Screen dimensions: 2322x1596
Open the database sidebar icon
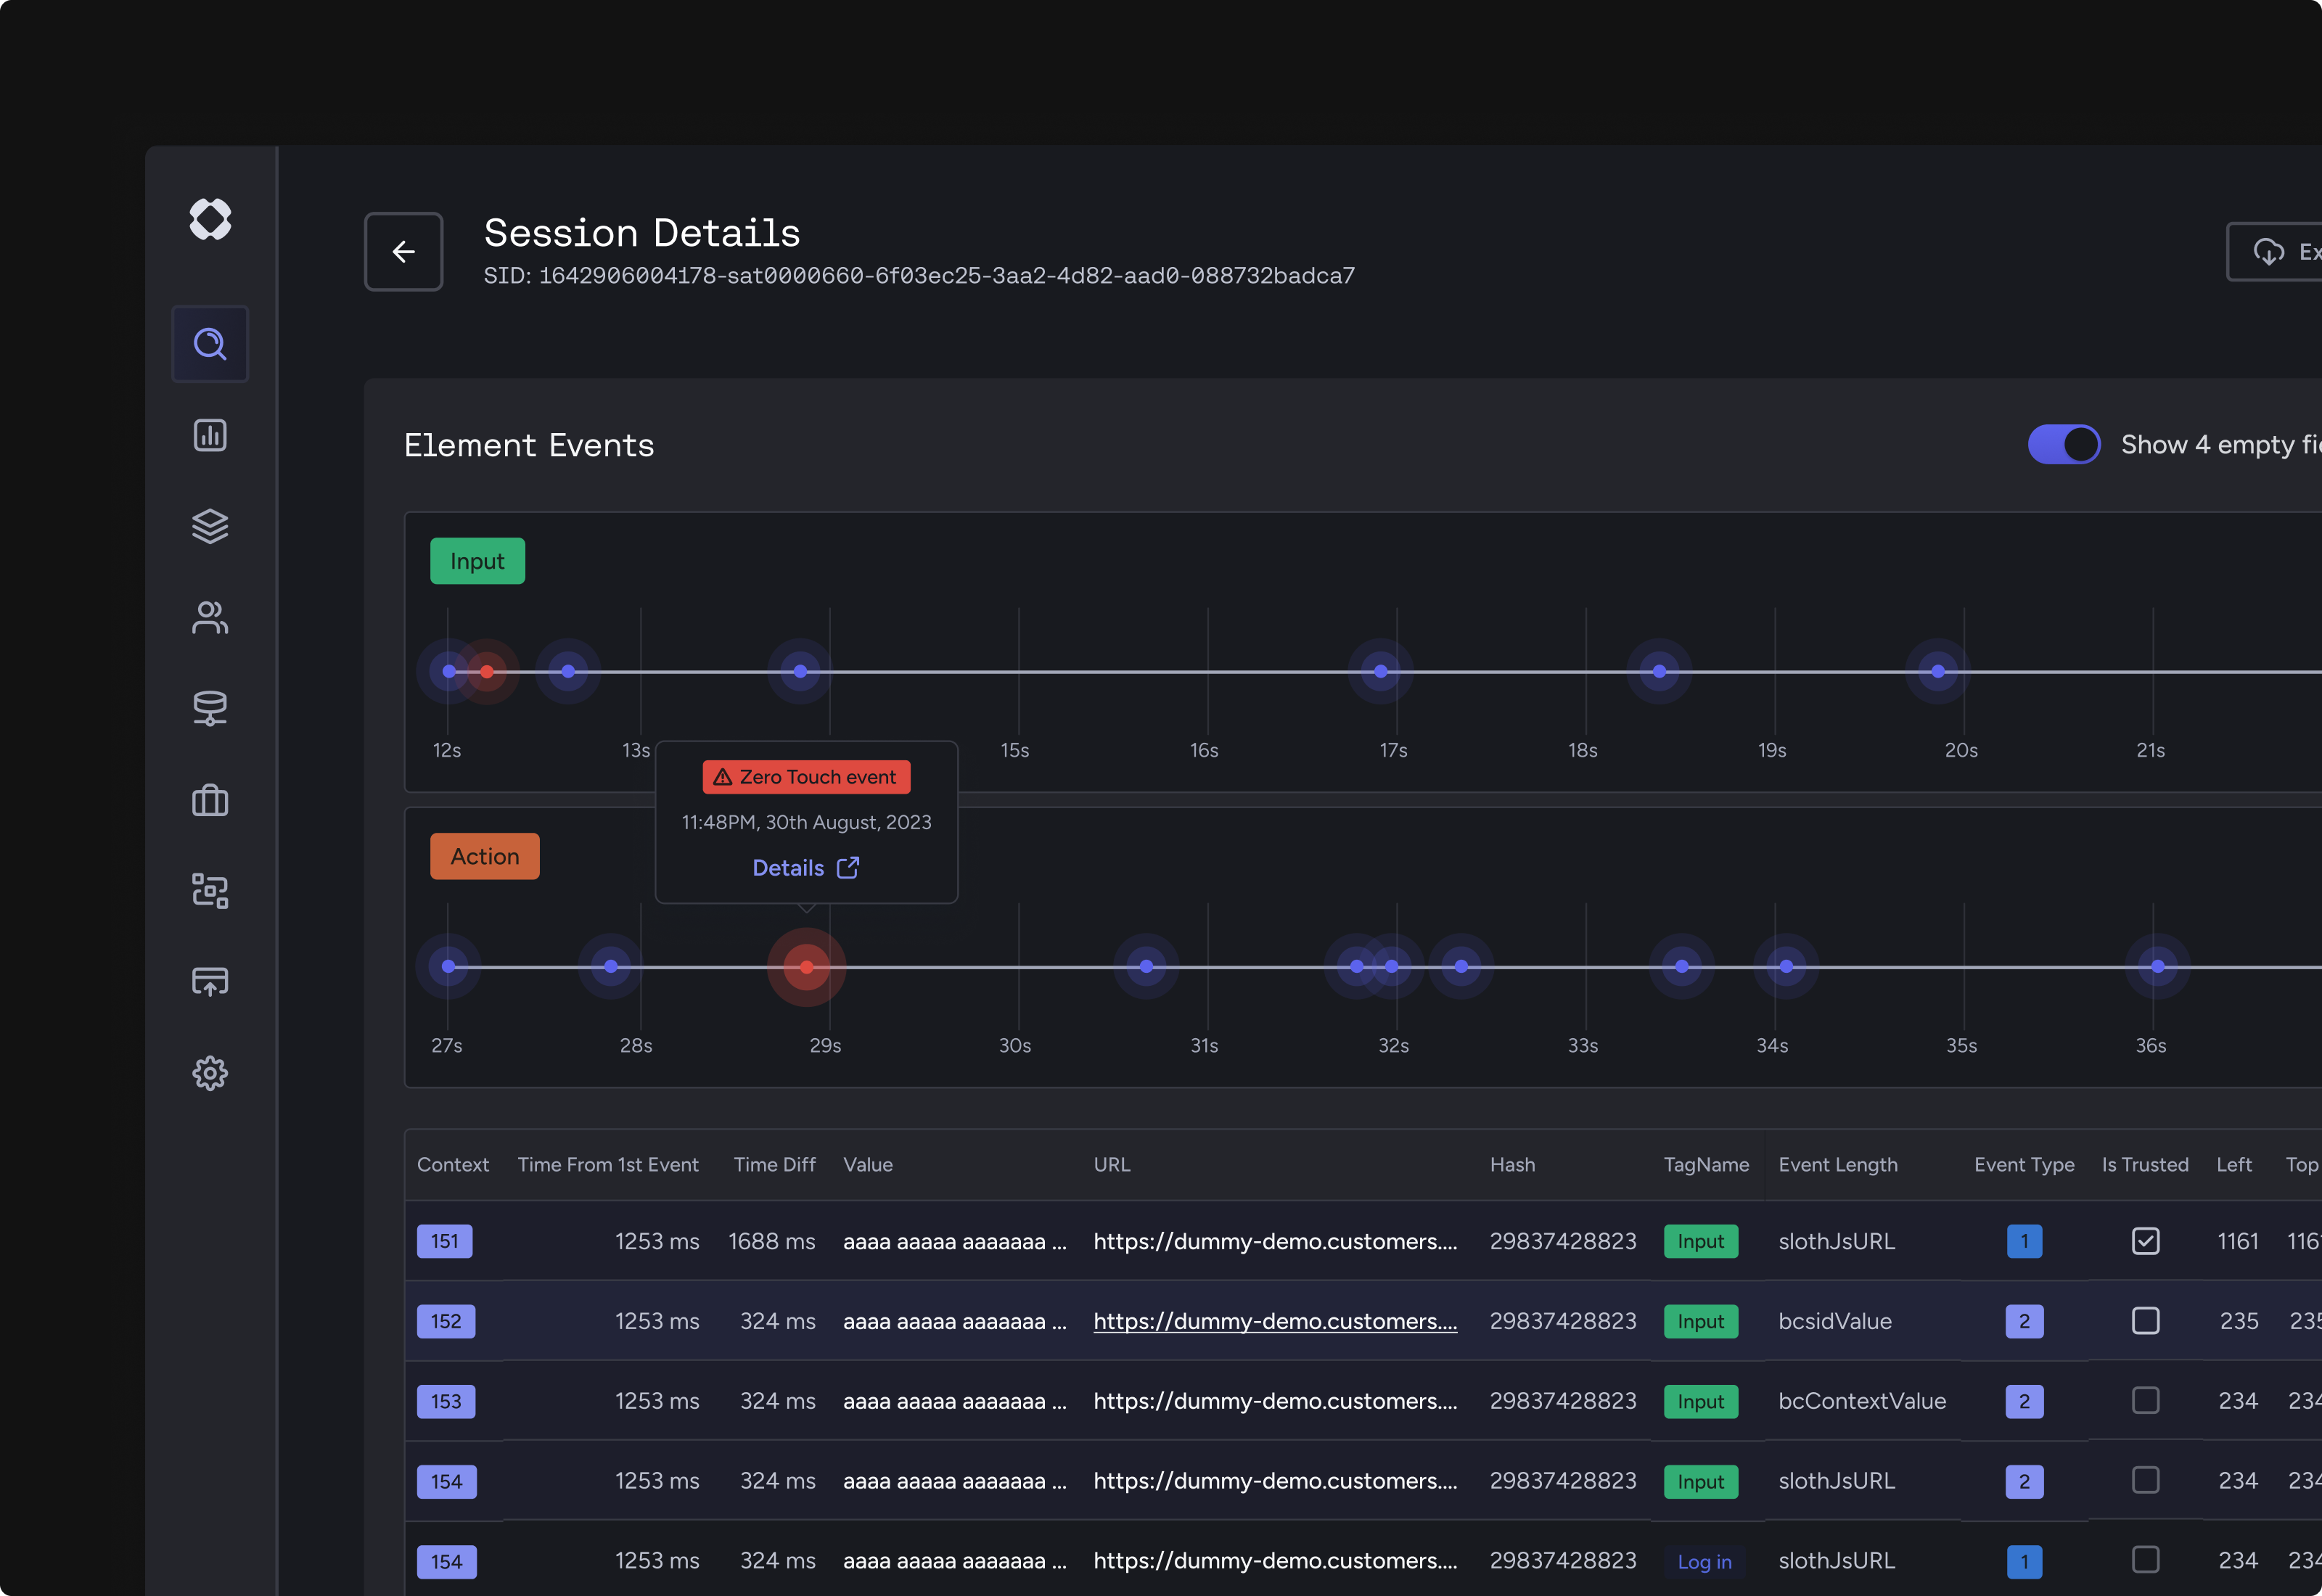pyautogui.click(x=210, y=708)
